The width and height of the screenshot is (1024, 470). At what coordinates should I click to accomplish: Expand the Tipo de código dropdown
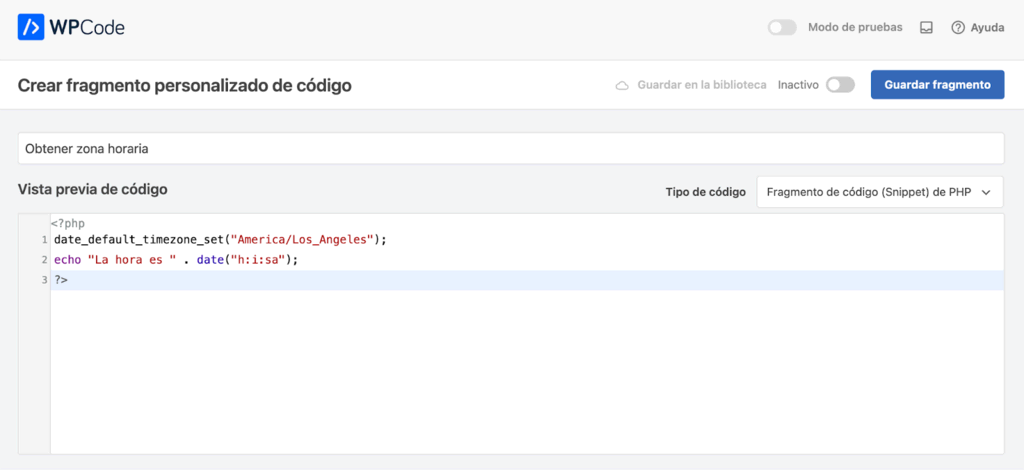879,192
